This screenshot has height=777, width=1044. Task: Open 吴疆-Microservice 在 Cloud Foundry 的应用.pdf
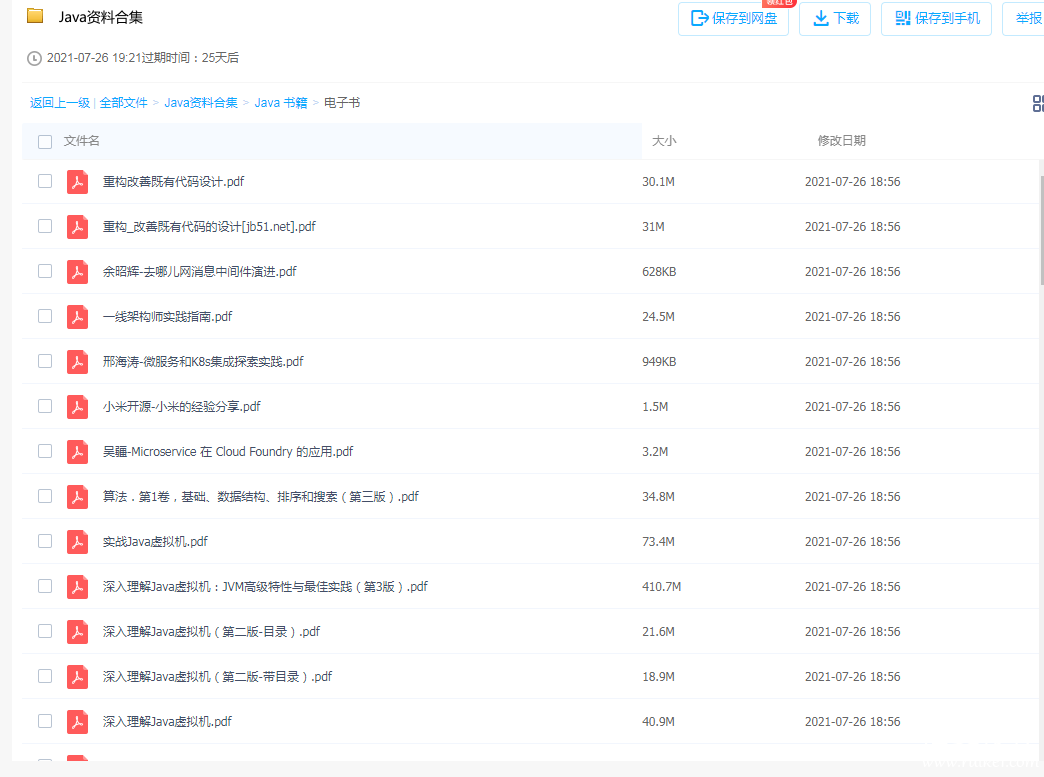pyautogui.click(x=228, y=451)
